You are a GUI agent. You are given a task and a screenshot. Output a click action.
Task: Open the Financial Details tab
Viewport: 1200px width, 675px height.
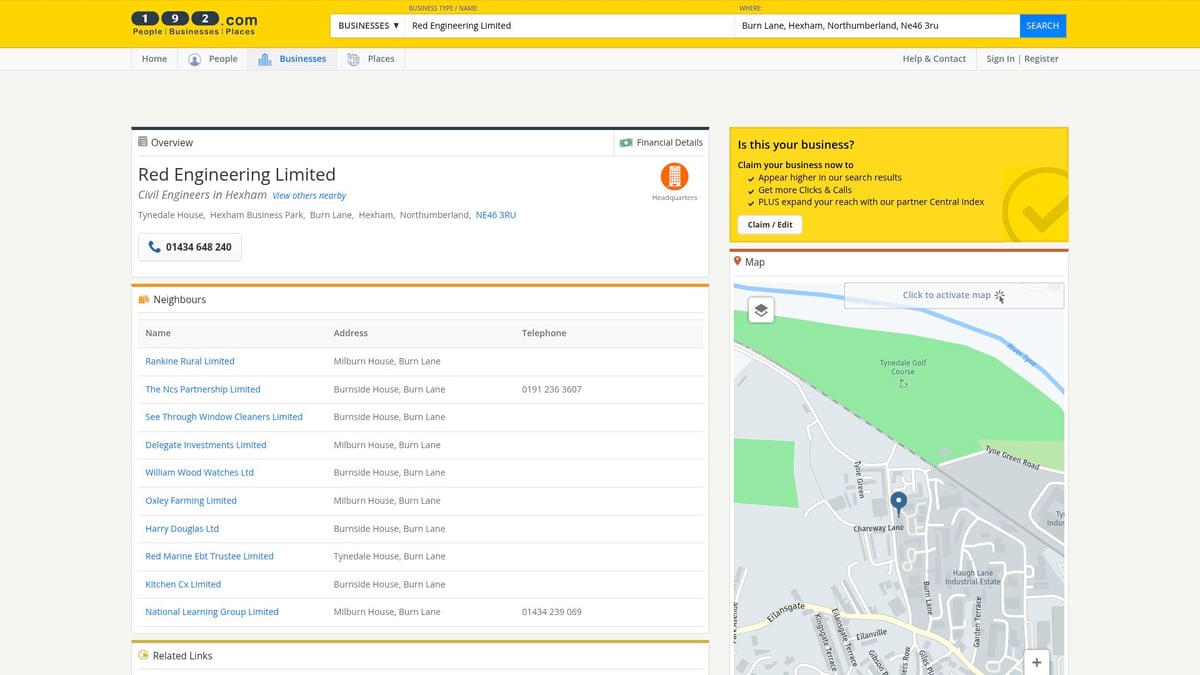click(661, 143)
